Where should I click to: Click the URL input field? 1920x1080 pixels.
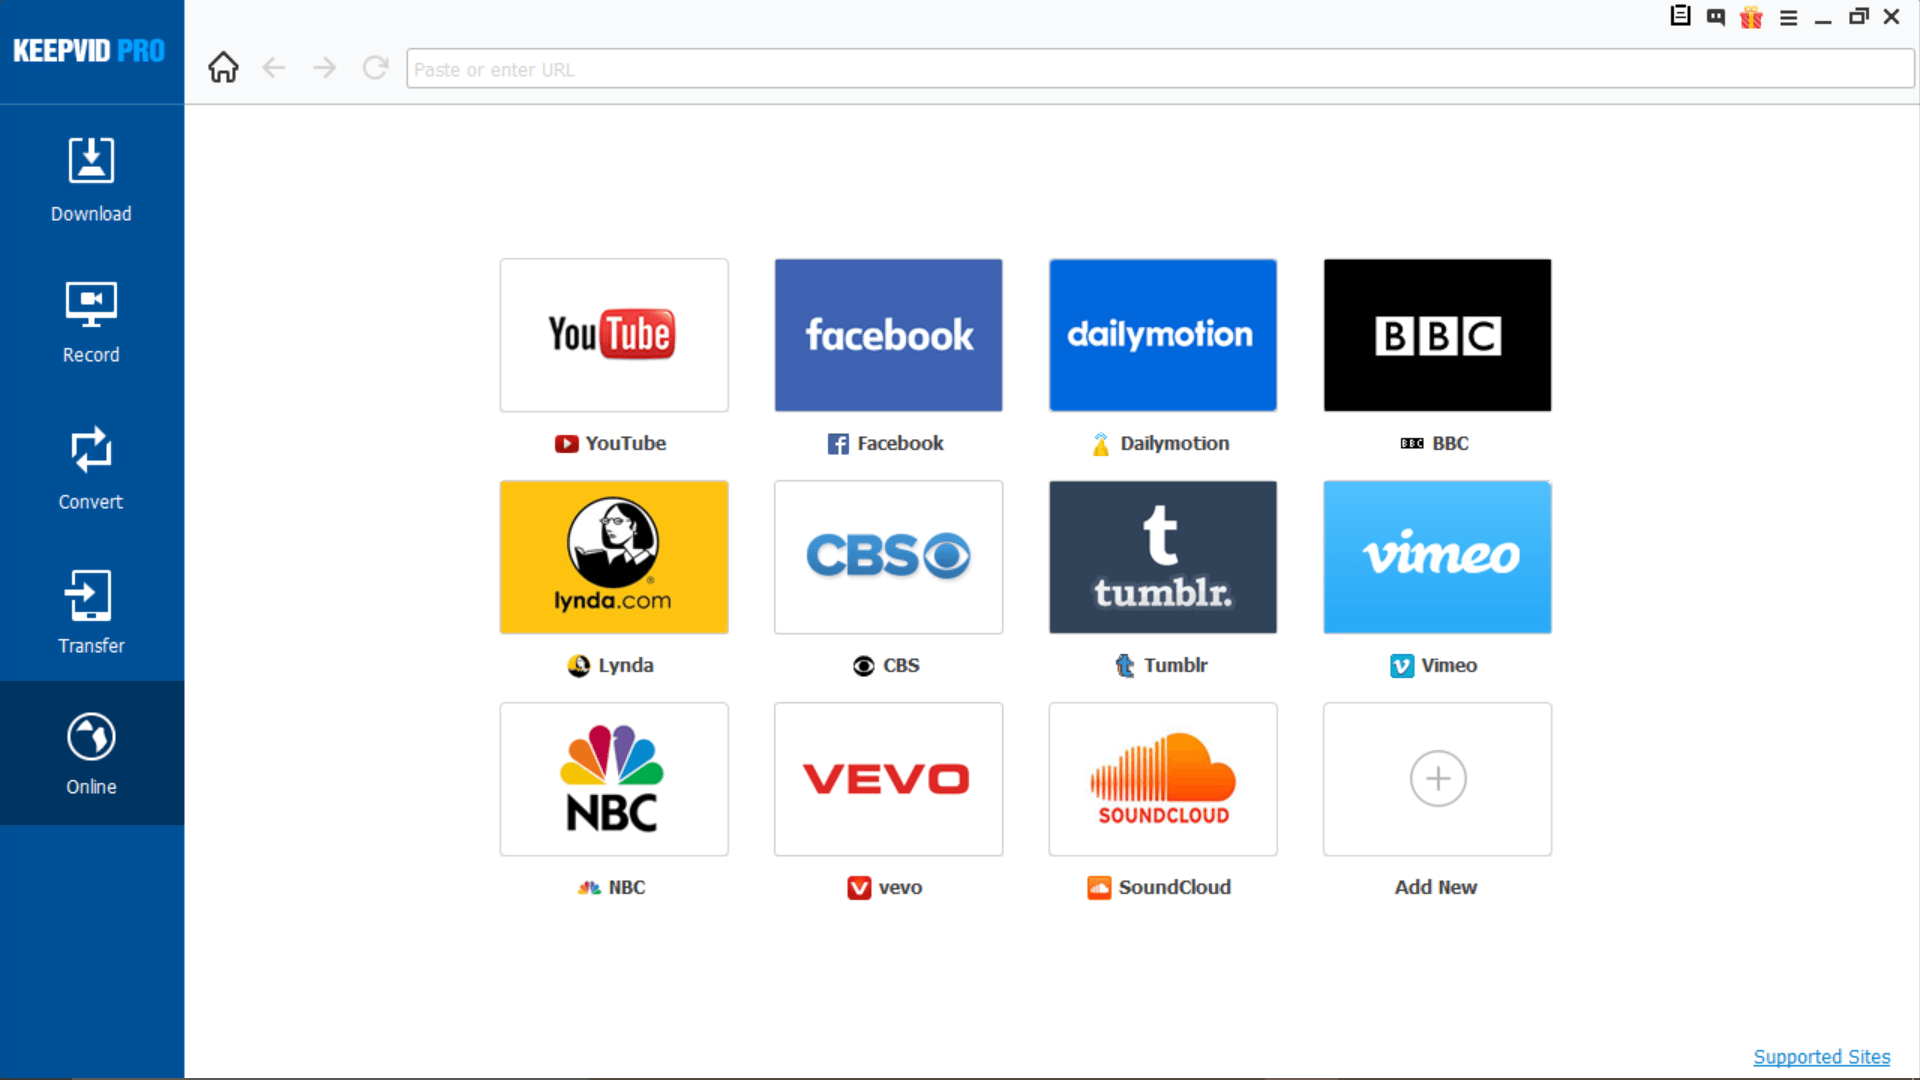(1160, 69)
